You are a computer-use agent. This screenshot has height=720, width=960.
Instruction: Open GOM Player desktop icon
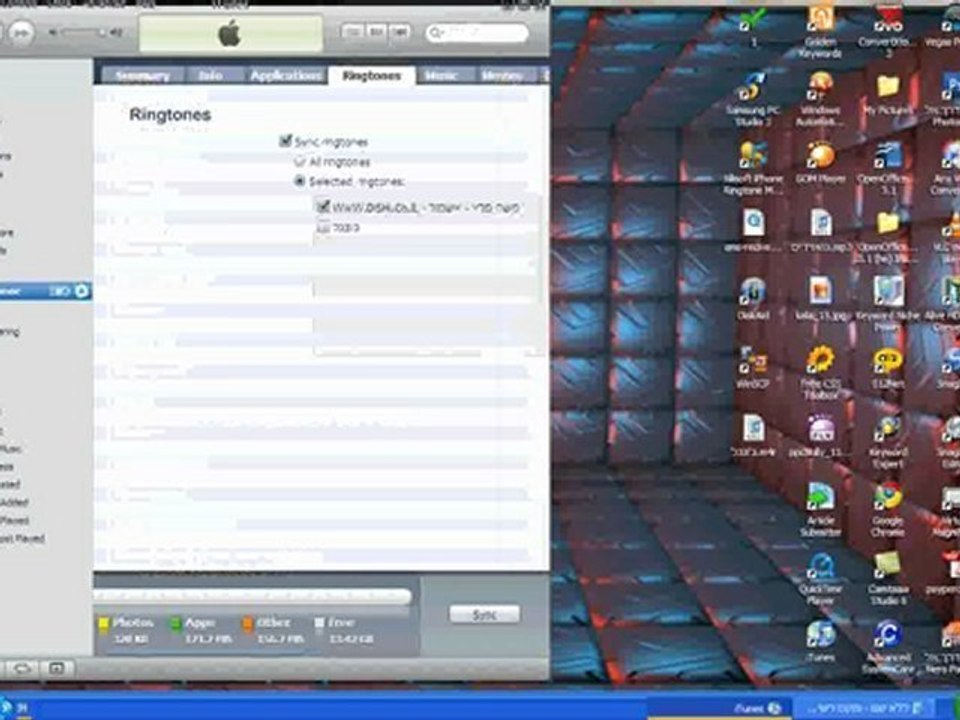820,162
